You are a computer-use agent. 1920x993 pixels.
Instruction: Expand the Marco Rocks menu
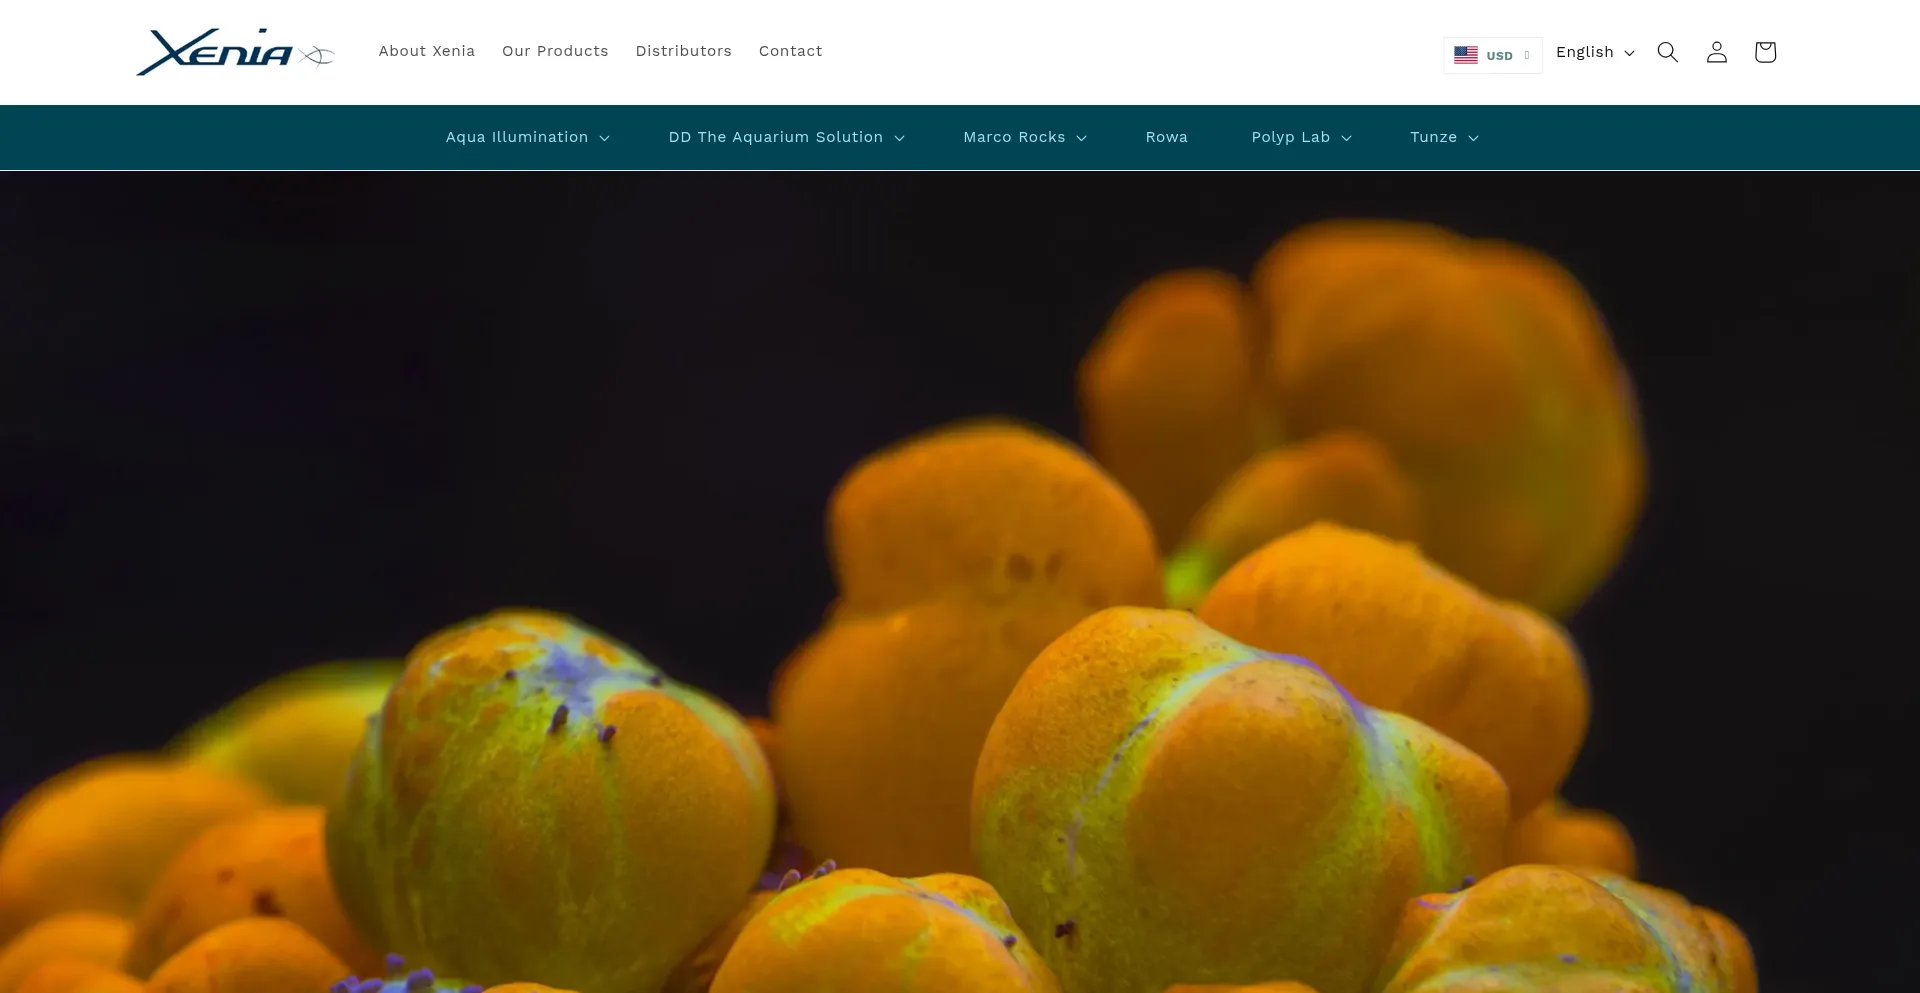coord(1024,137)
